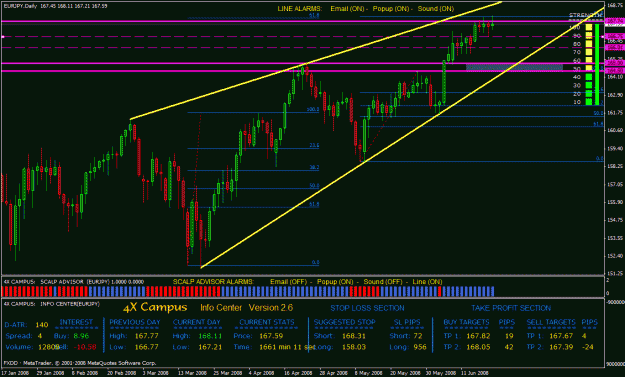Click the SL PIPS long value 956
The width and height of the screenshot is (625, 377).
click(420, 347)
